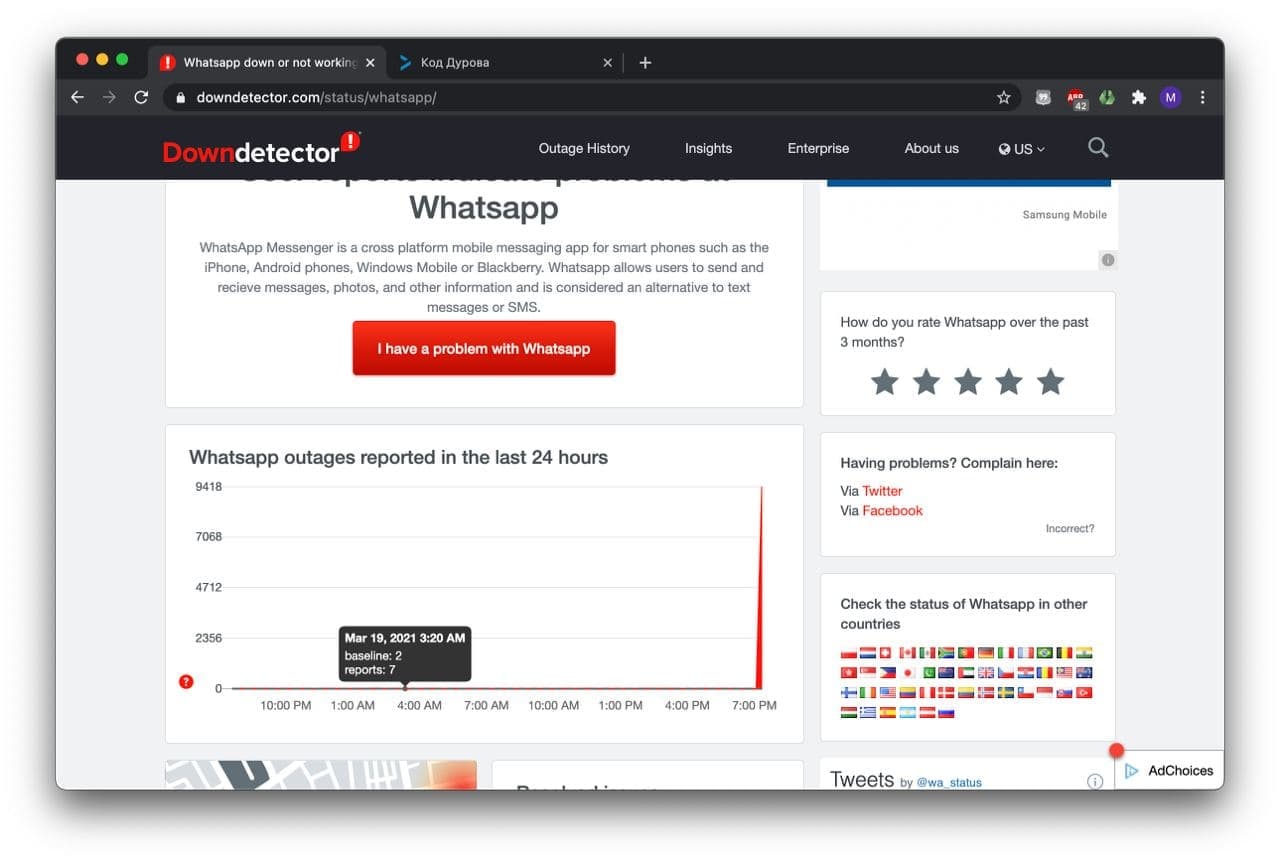
Task: Select the Brazil flag
Action: (x=1045, y=653)
